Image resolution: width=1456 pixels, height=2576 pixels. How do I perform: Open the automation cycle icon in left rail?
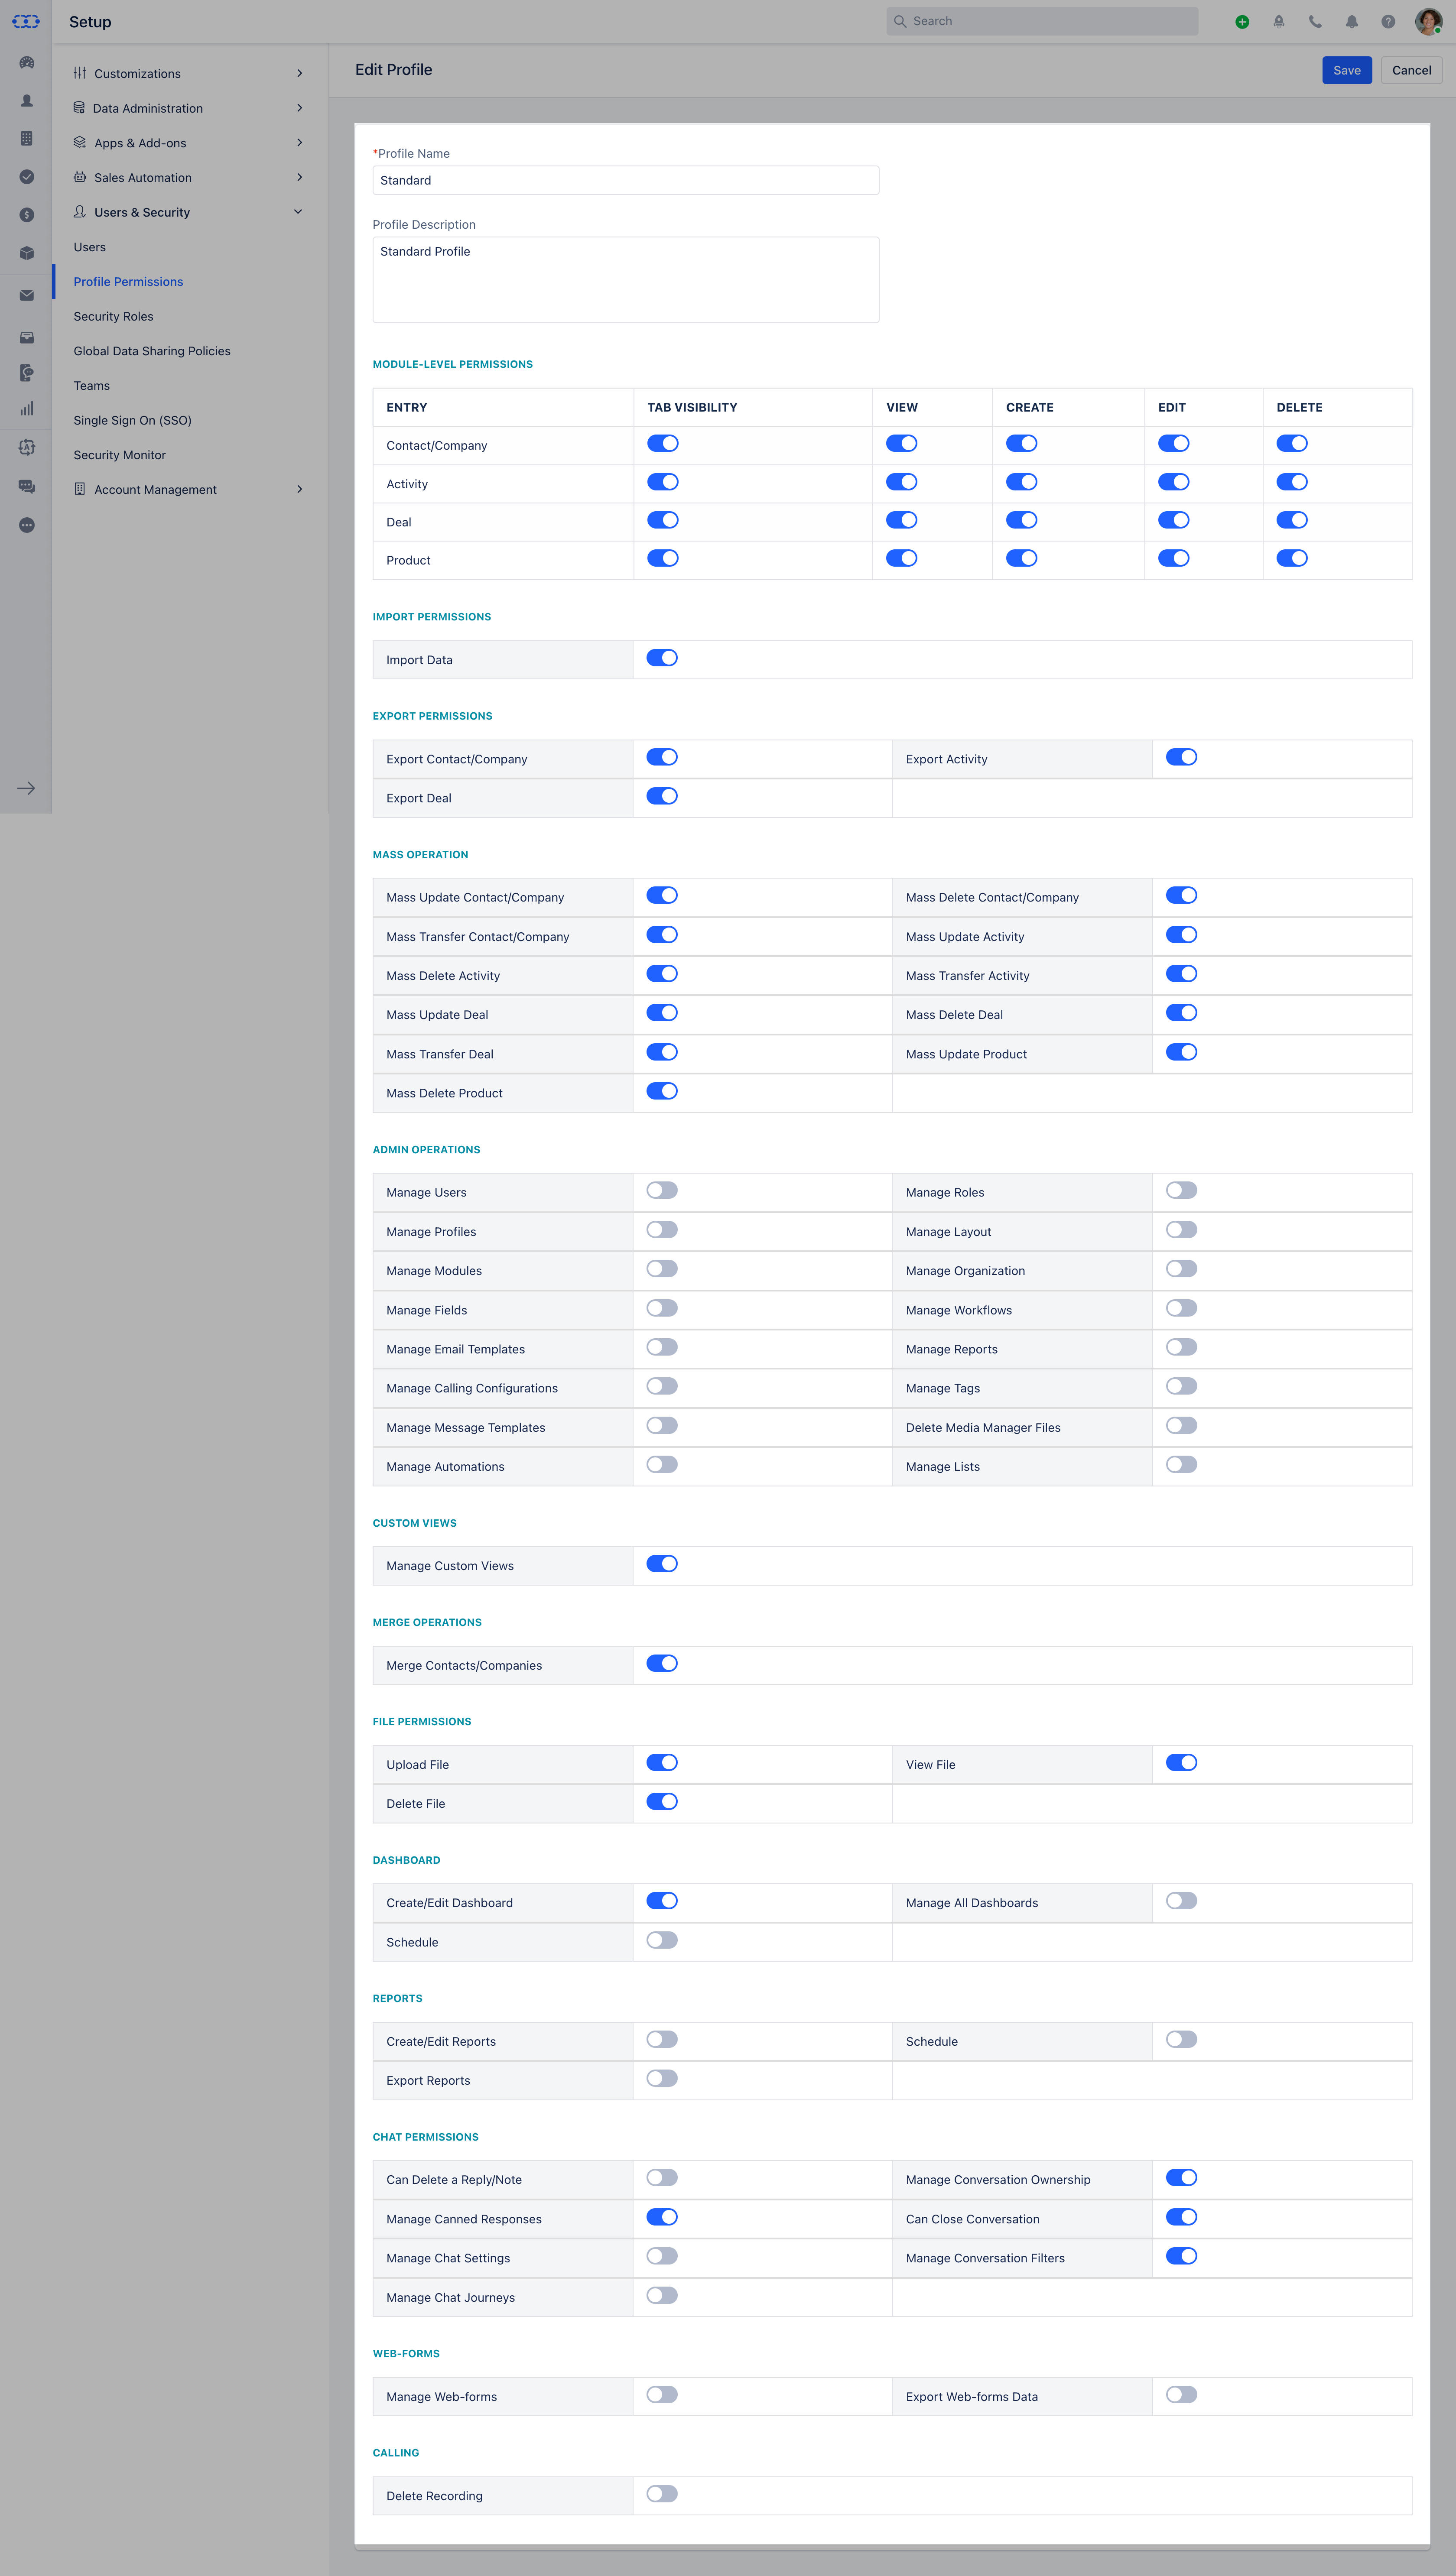[x=27, y=447]
